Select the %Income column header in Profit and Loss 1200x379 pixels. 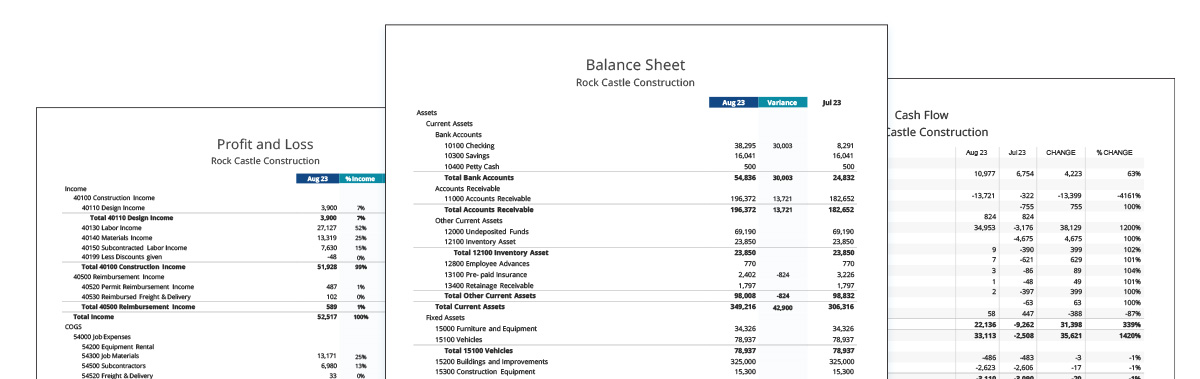(x=361, y=179)
